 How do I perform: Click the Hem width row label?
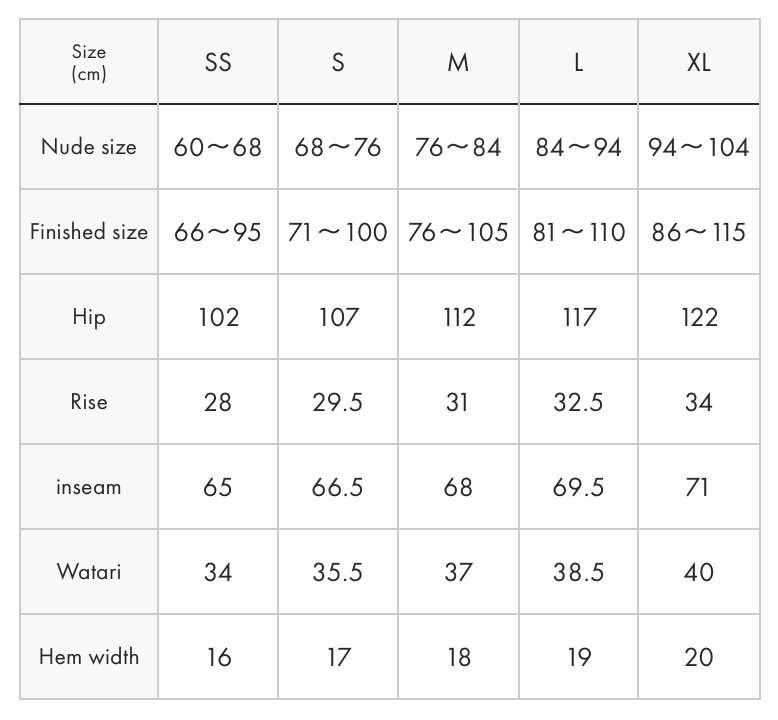(x=89, y=657)
